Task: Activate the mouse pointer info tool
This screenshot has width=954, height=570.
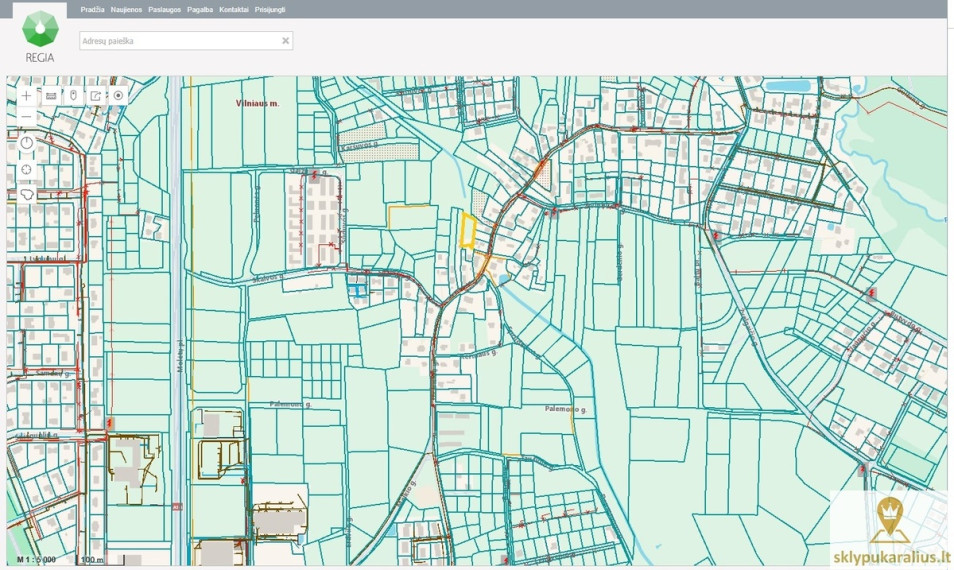Action: coord(74,96)
